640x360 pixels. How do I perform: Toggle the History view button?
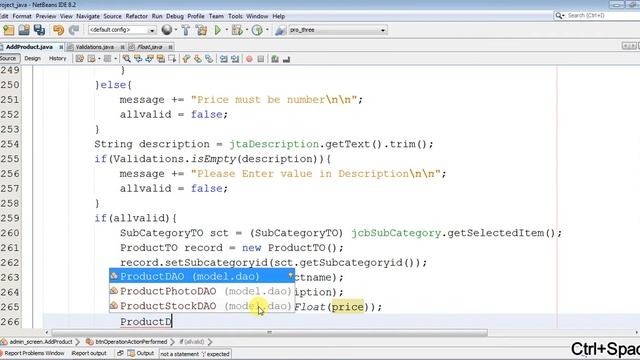58,59
